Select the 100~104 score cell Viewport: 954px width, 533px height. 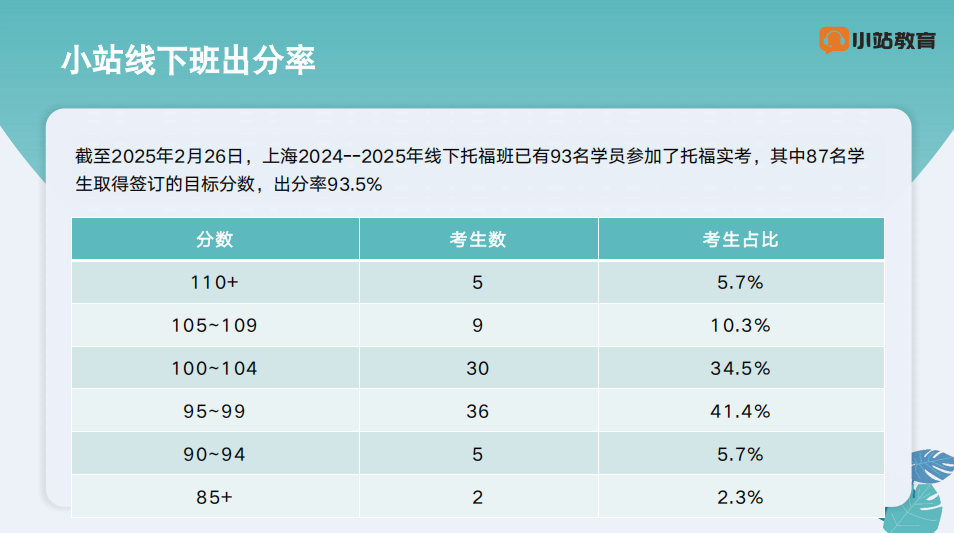click(215, 368)
